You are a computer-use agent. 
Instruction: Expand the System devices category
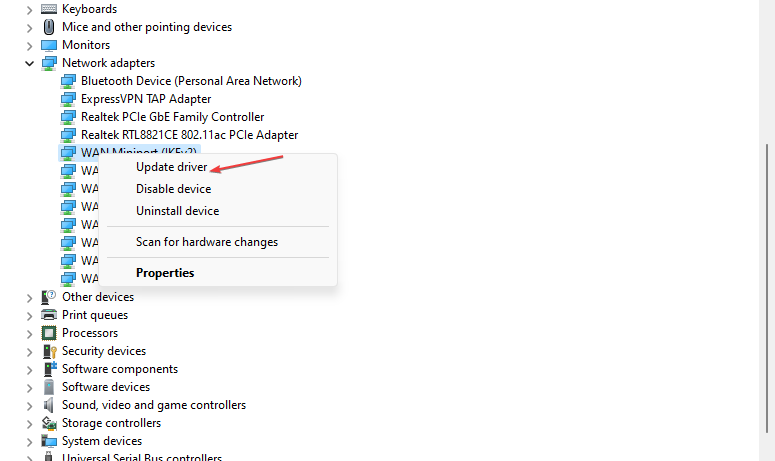pos(29,441)
